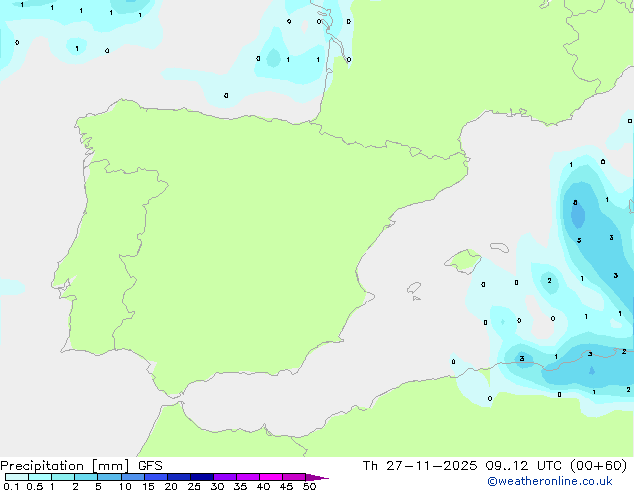This screenshot has width=634, height=490.
Task: Select the 30–35 mm purple legend swatch
Action: pos(224,477)
